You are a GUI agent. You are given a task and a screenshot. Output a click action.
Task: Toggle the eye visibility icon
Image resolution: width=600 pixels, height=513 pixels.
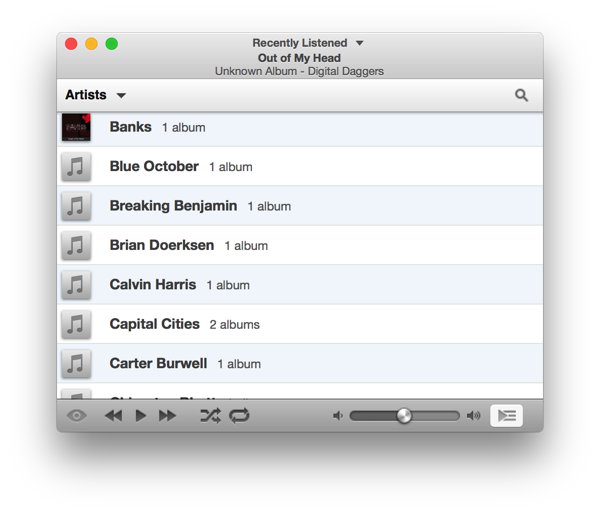(x=77, y=416)
